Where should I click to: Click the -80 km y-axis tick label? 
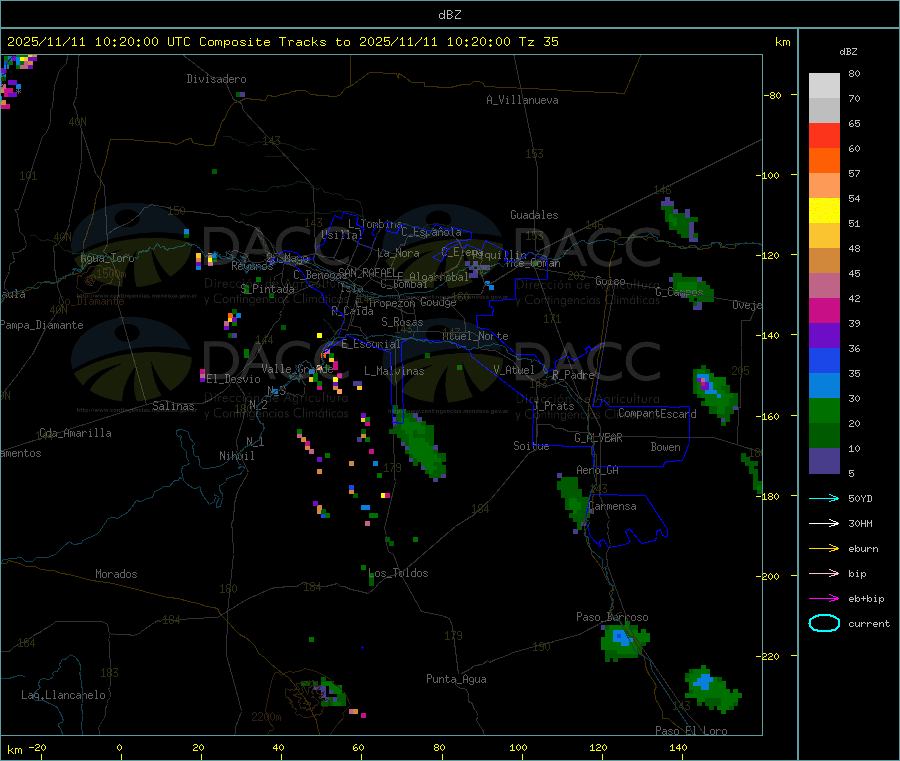[x=773, y=95]
